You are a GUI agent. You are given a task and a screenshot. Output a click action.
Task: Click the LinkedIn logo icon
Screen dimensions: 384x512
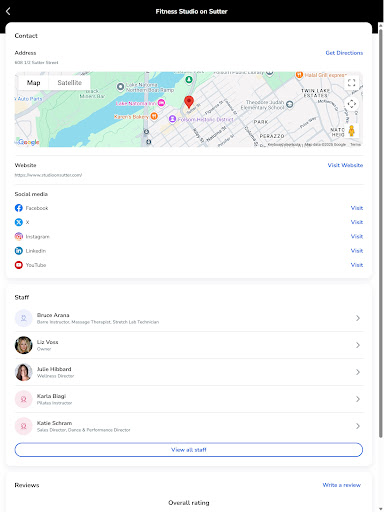(x=19, y=251)
